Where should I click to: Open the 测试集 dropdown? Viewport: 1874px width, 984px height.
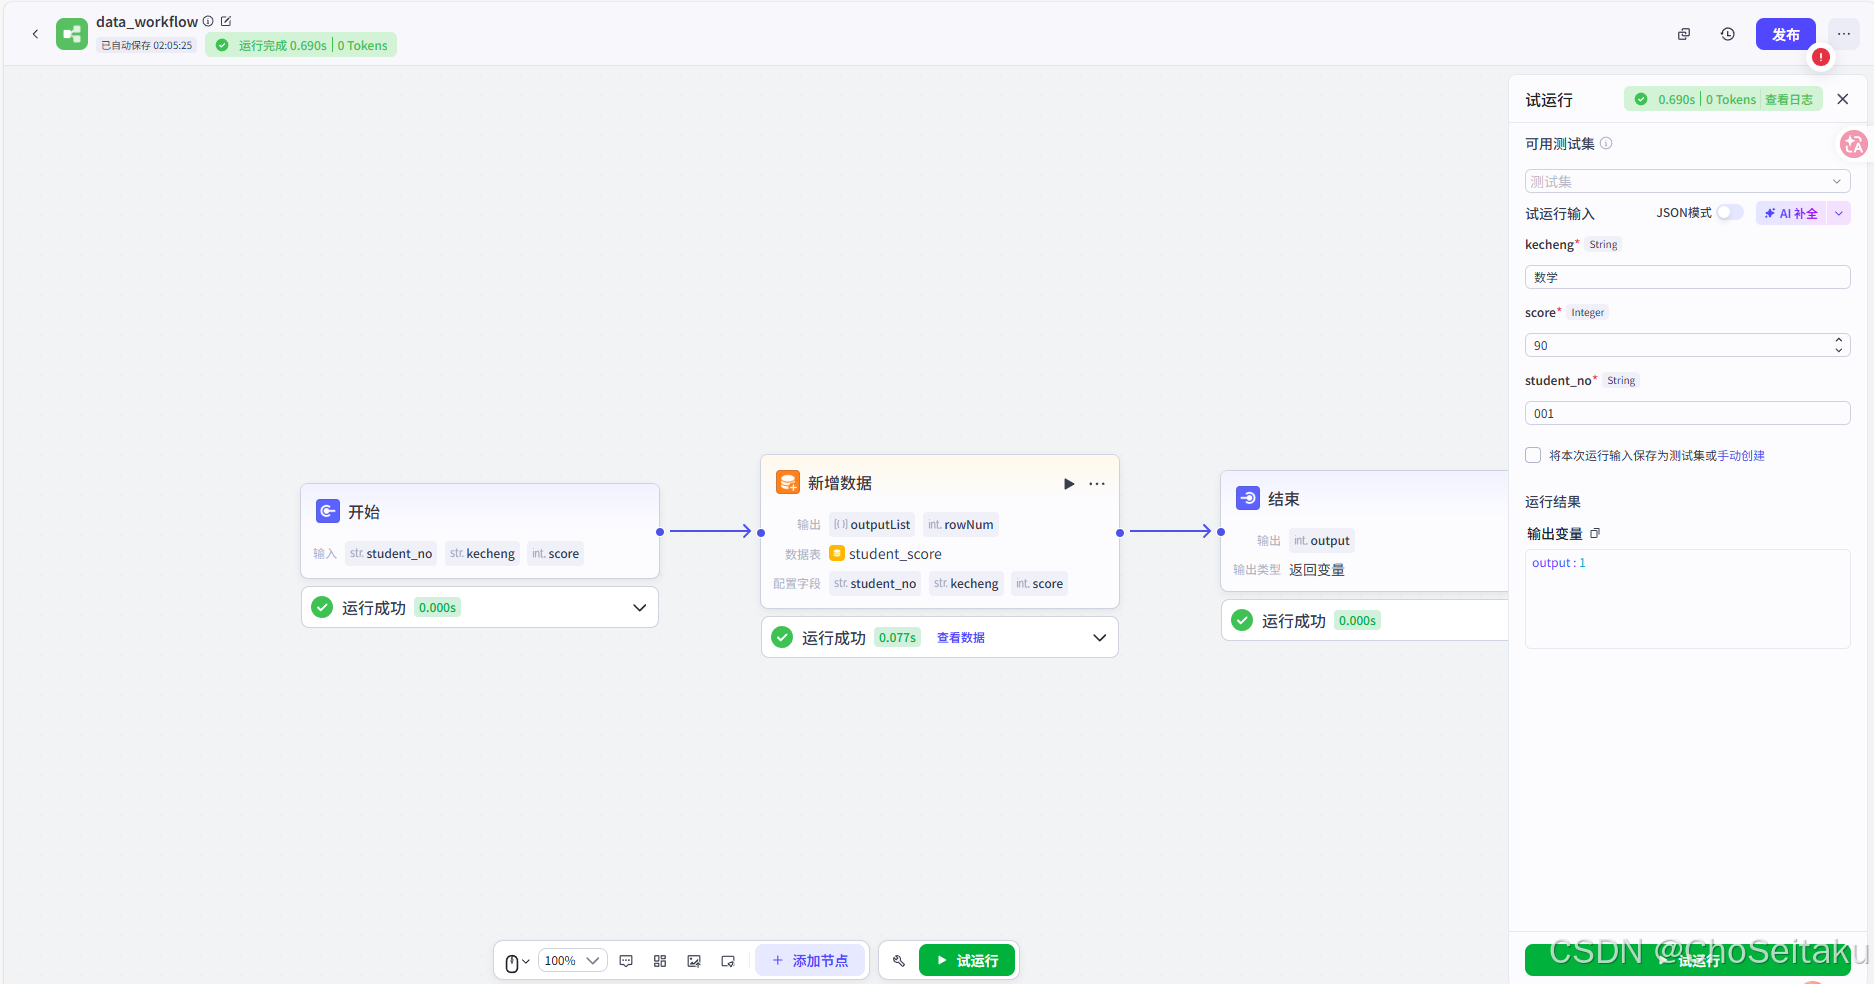click(x=1687, y=181)
